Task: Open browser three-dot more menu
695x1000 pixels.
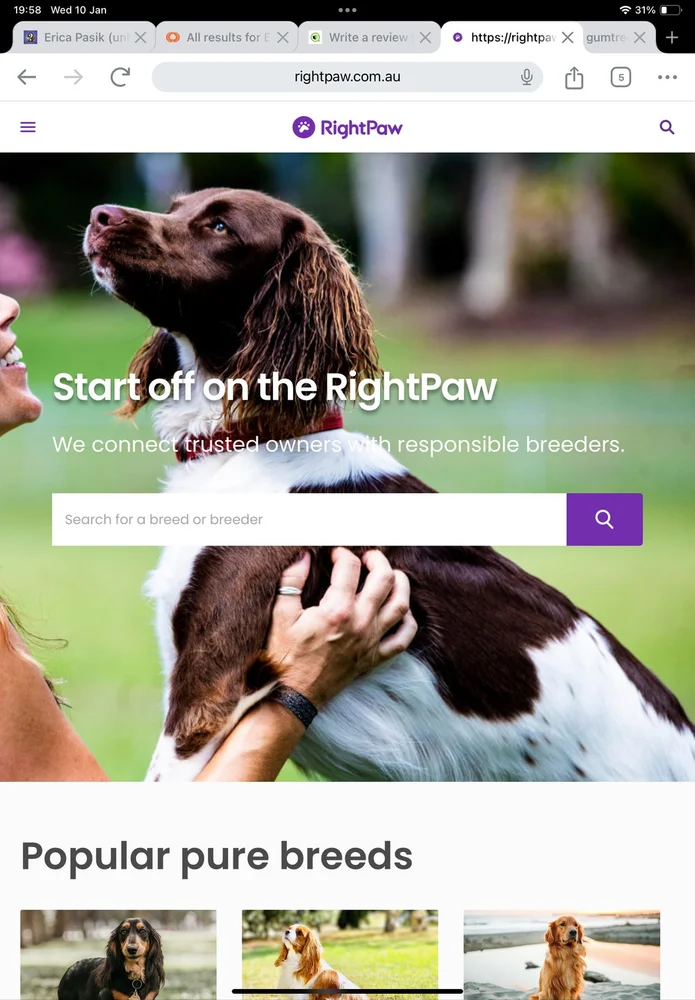Action: pyautogui.click(x=667, y=77)
